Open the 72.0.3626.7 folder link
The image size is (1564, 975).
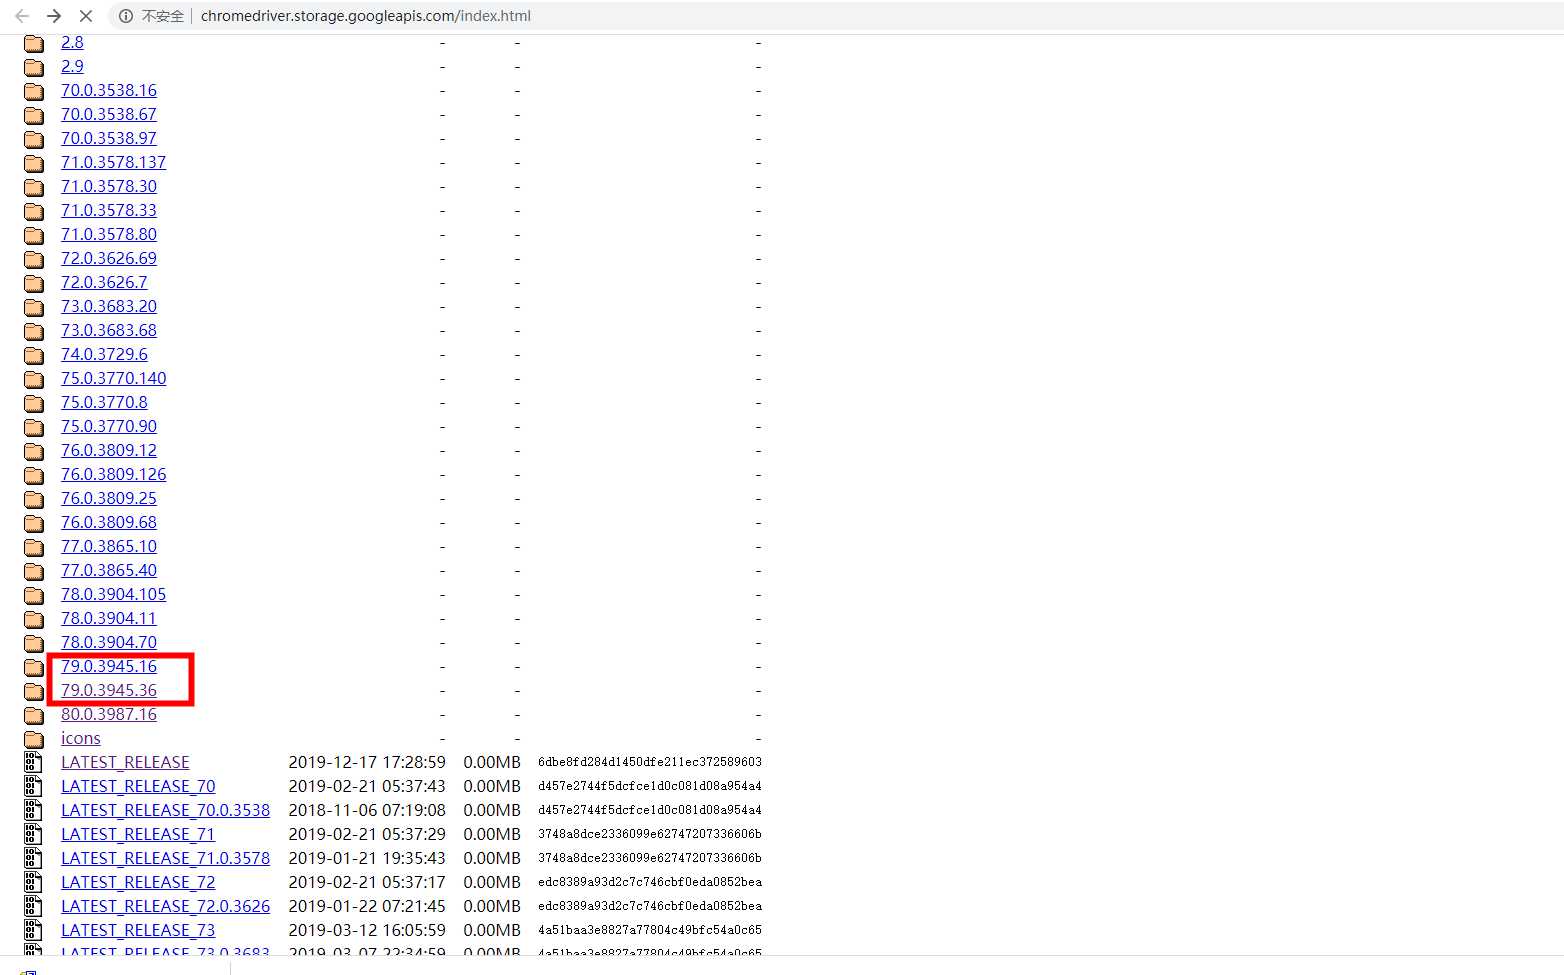coord(104,282)
